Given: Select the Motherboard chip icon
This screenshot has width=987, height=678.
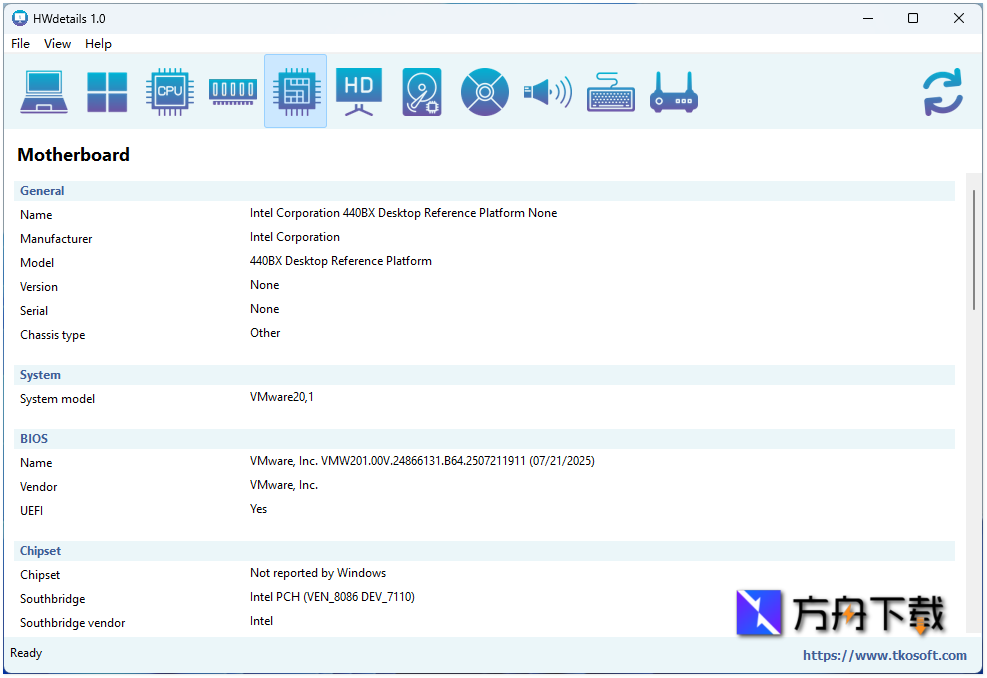Looking at the screenshot, I should (x=296, y=92).
